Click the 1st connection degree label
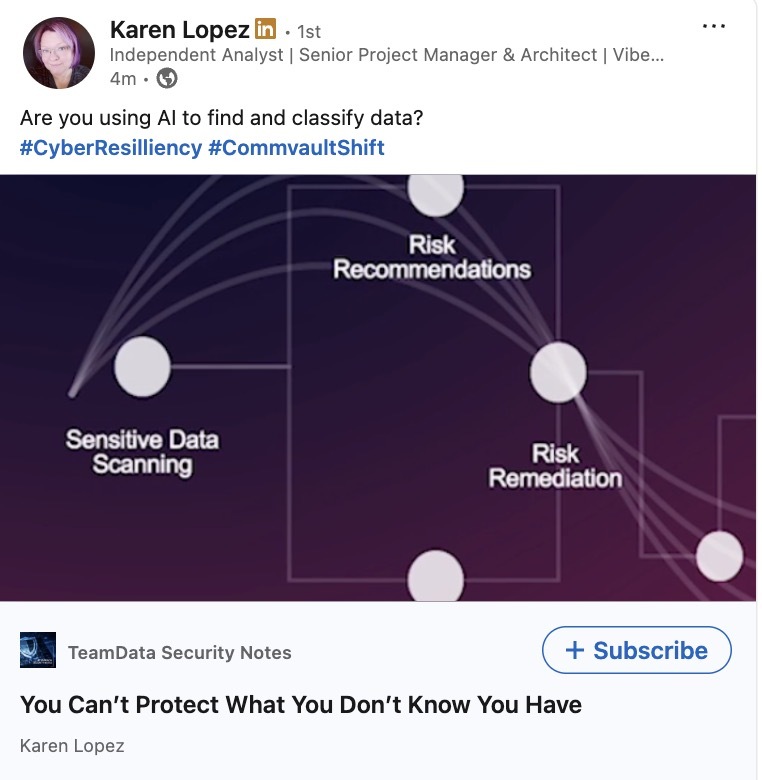This screenshot has width=762, height=780. pos(309,31)
